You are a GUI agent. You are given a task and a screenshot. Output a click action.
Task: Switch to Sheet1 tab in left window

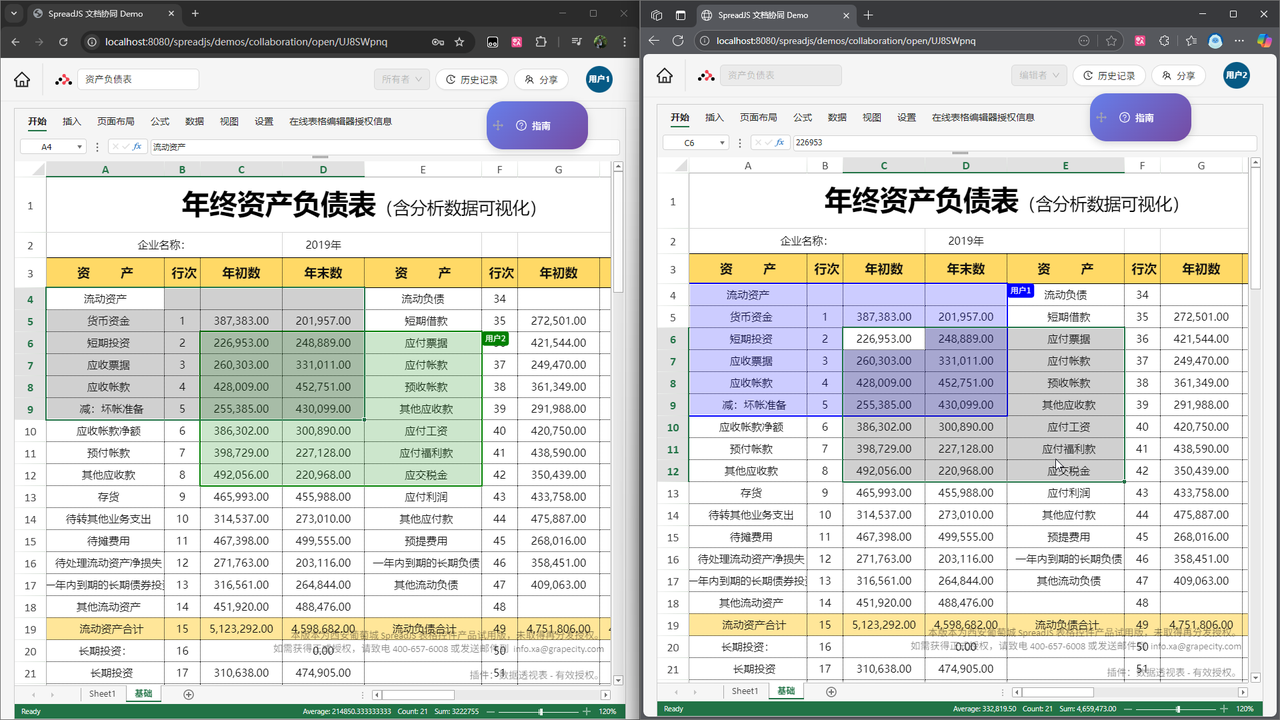click(x=102, y=693)
